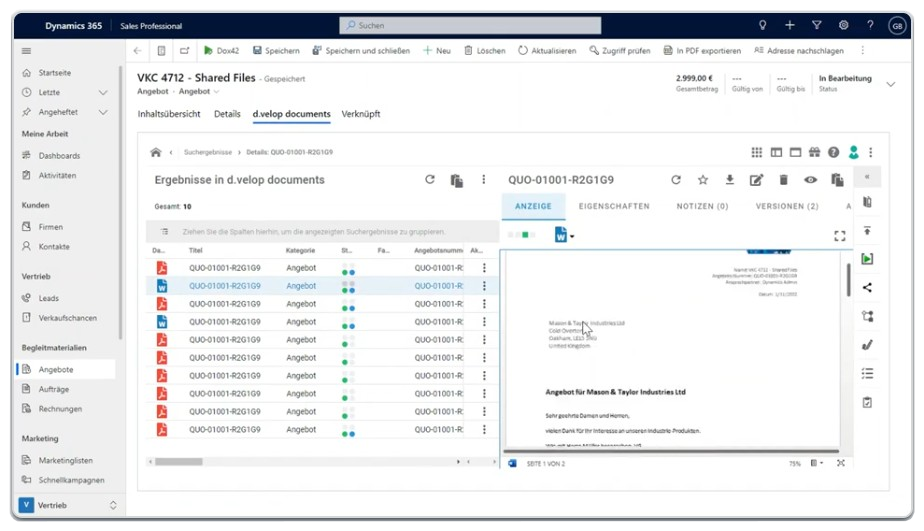The image size is (924, 531).
Task: Open Dashboards in sidebar
Action: click(x=59, y=156)
